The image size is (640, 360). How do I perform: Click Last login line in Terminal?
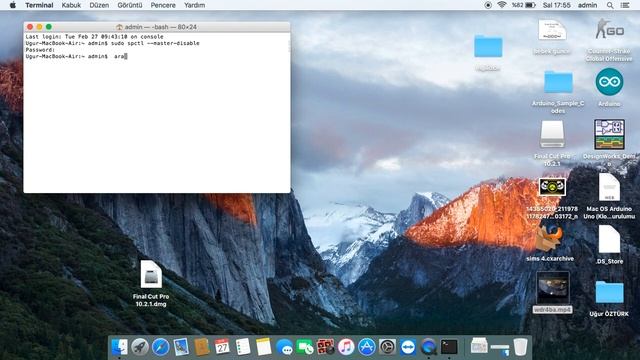click(x=94, y=37)
